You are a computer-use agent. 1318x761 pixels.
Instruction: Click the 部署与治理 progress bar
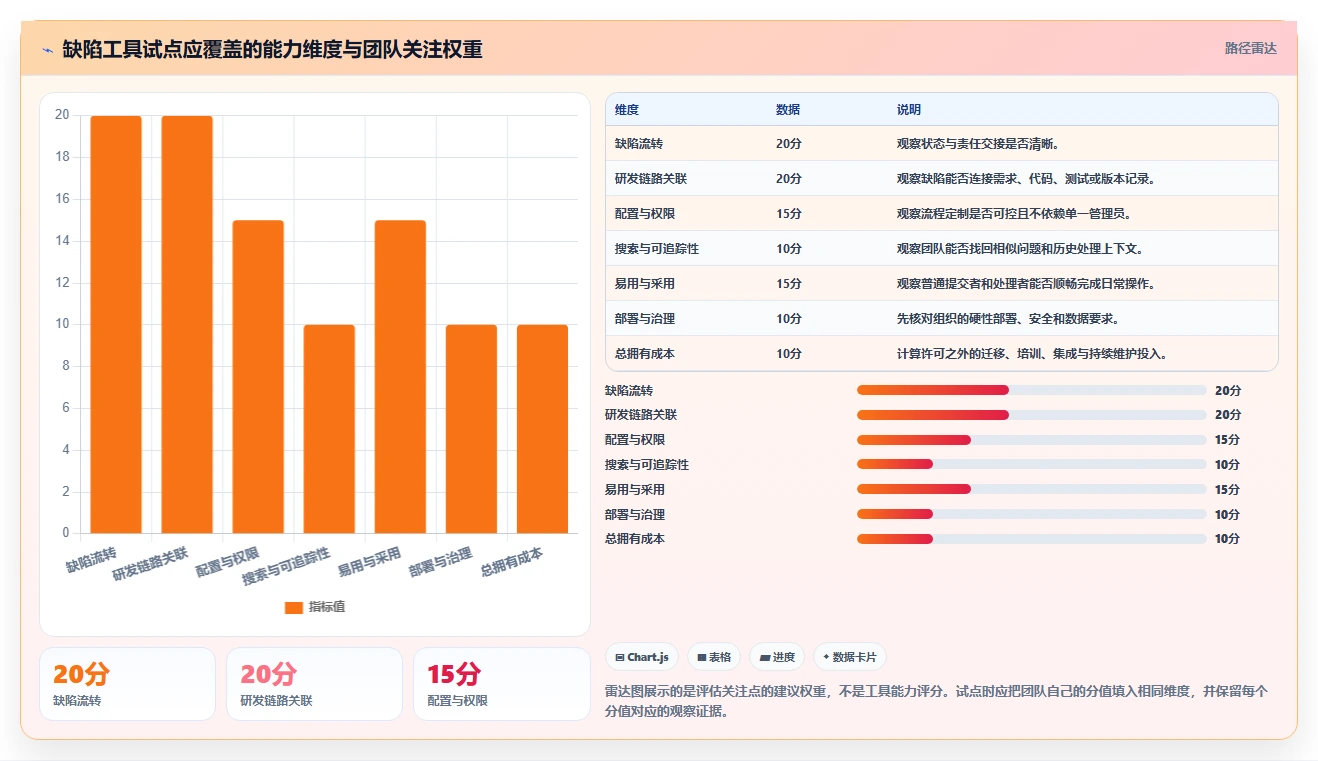point(1031,514)
